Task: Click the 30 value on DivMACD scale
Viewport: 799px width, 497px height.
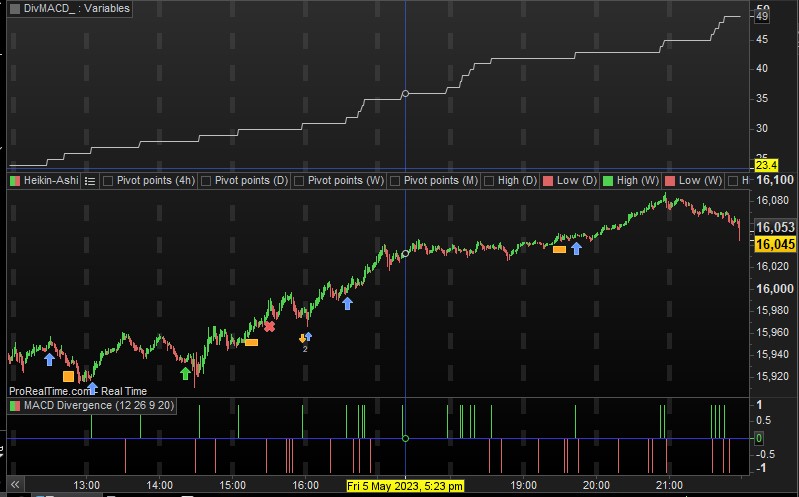Action: [762, 128]
